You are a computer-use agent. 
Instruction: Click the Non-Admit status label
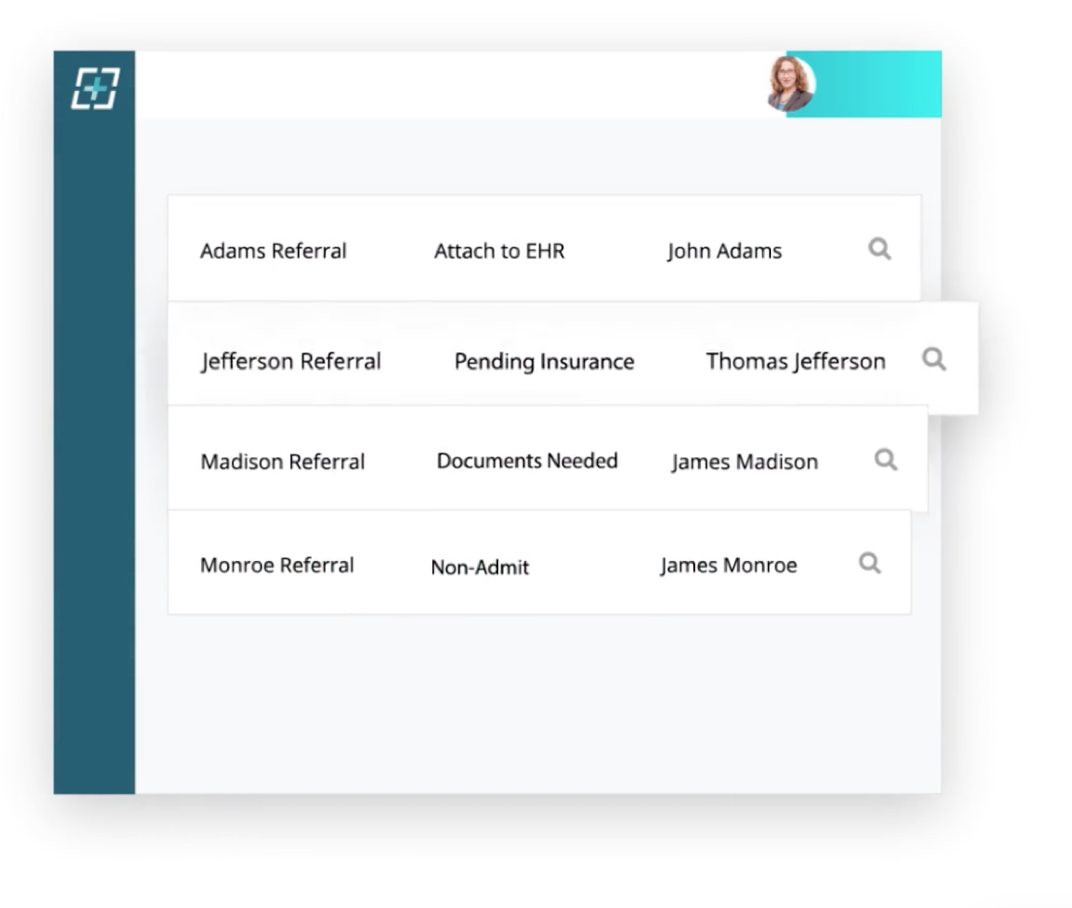coord(480,567)
